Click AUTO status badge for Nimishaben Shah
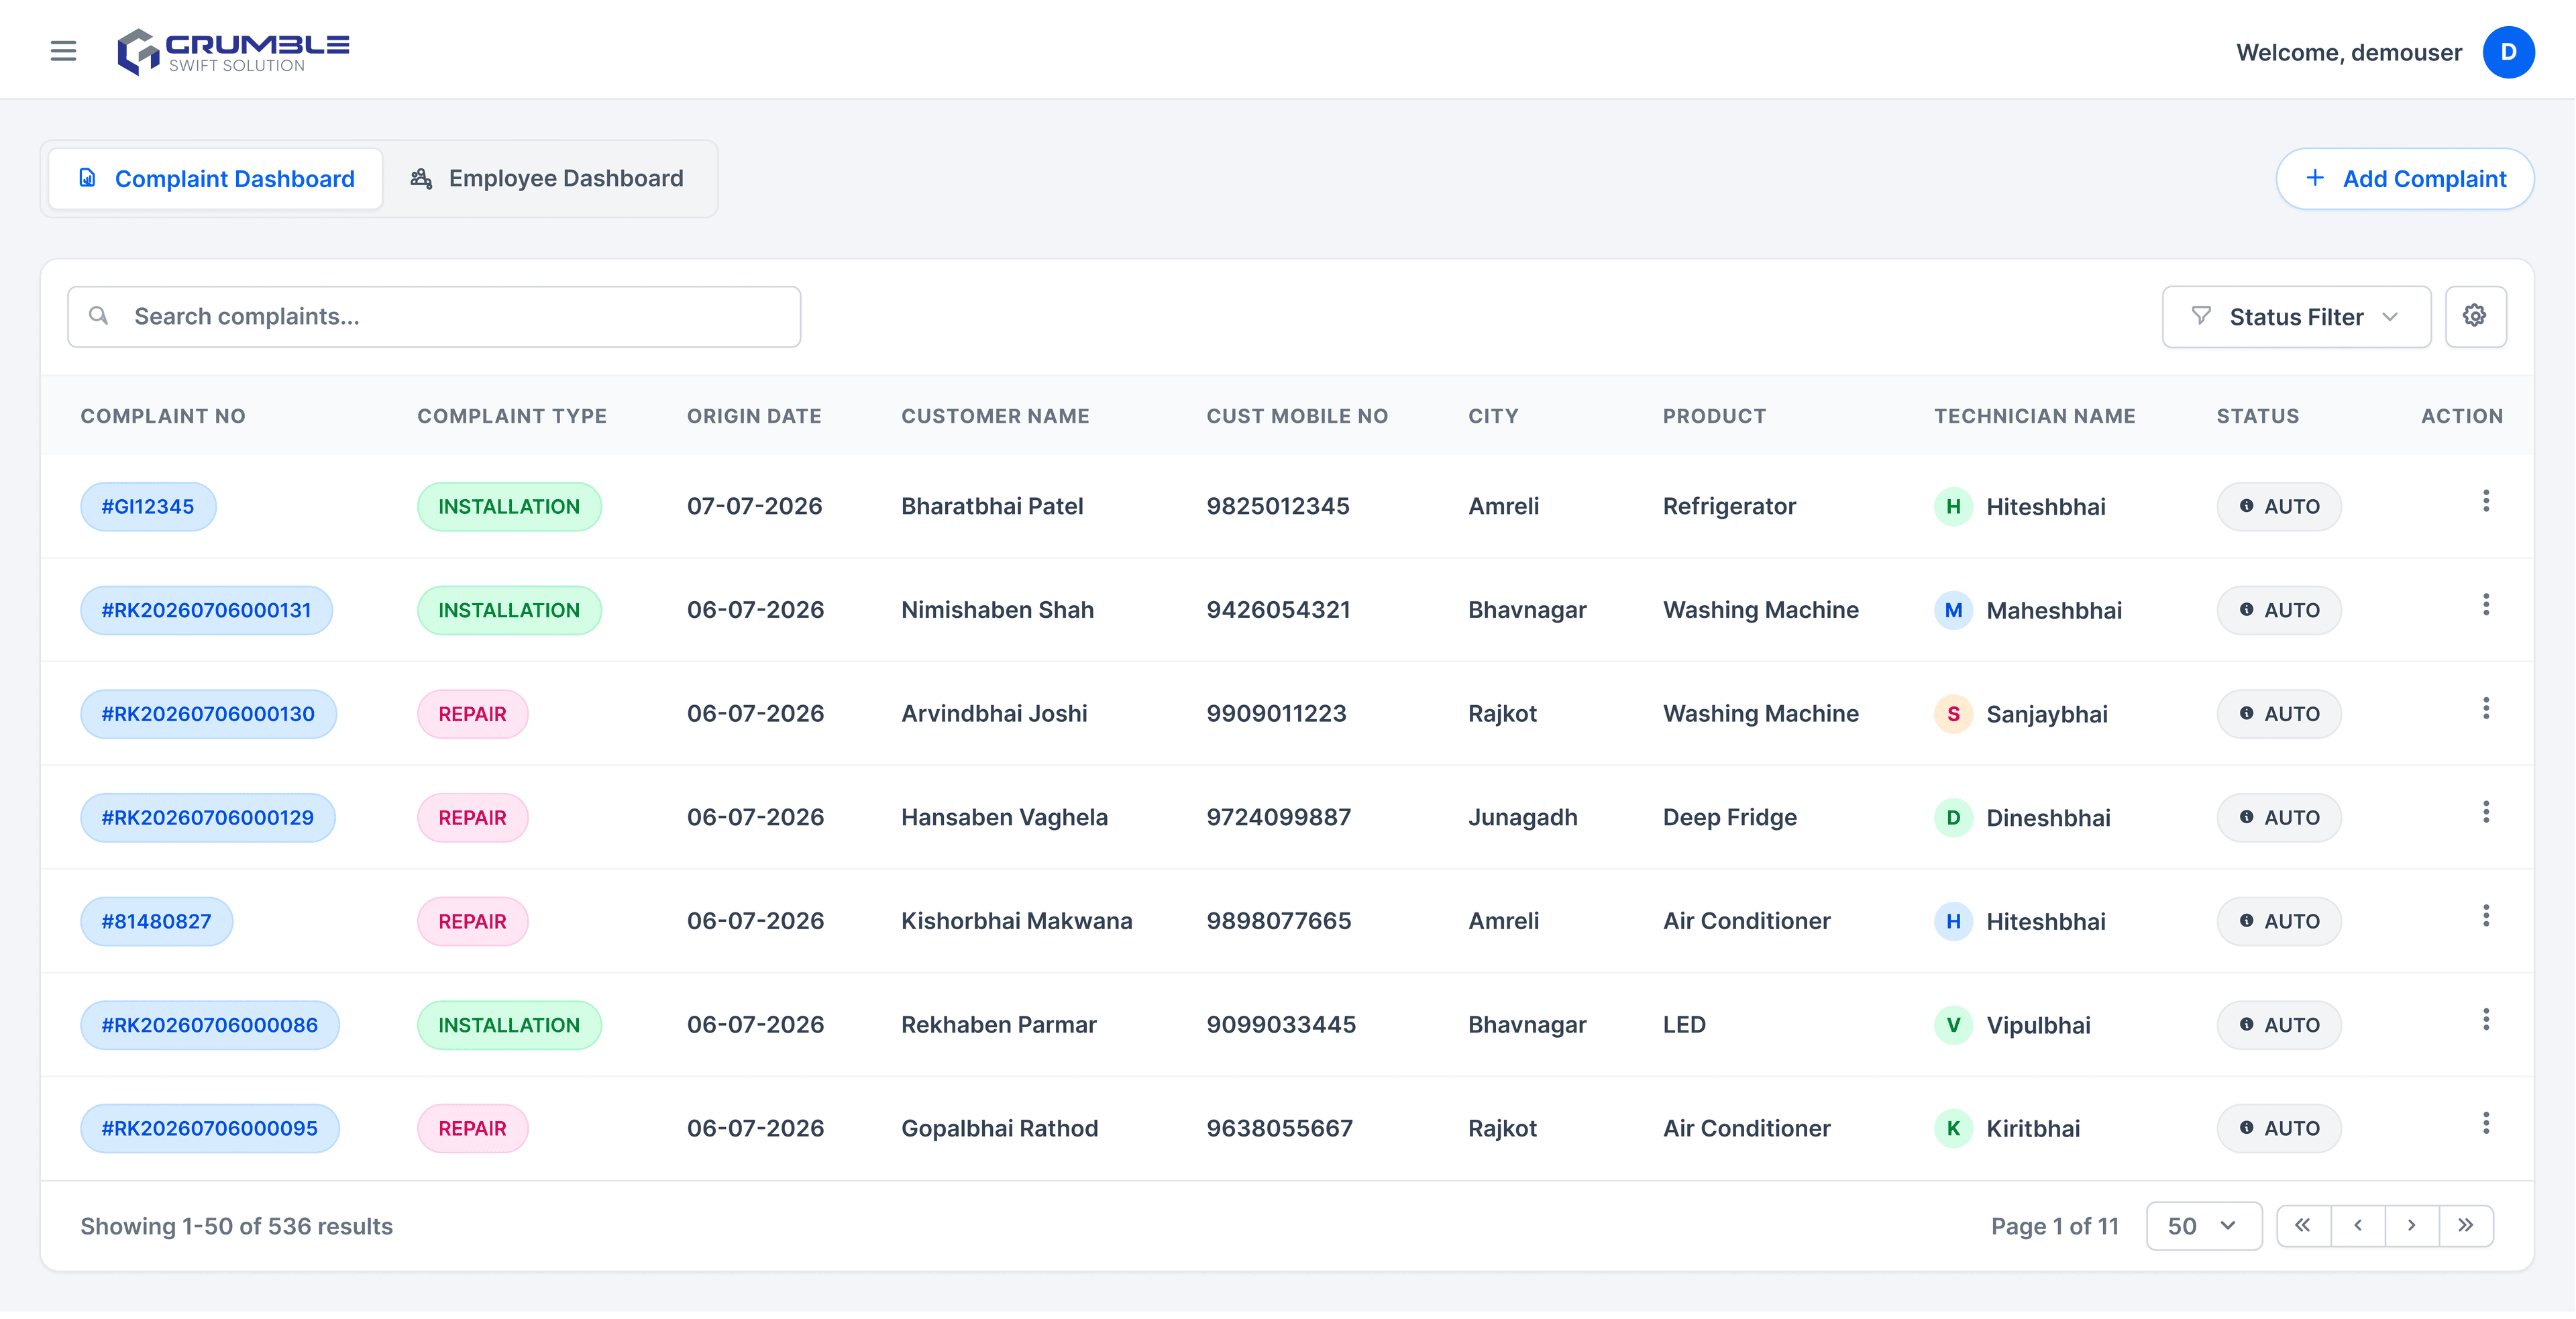2576x1319 pixels. pyautogui.click(x=2278, y=610)
